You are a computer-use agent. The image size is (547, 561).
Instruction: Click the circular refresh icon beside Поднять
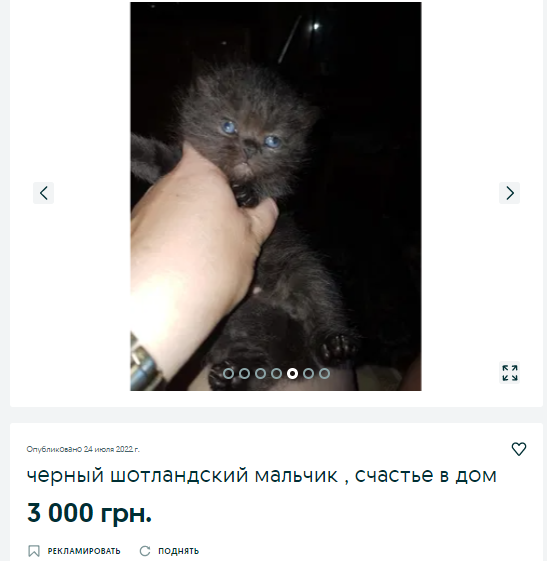coord(145,551)
